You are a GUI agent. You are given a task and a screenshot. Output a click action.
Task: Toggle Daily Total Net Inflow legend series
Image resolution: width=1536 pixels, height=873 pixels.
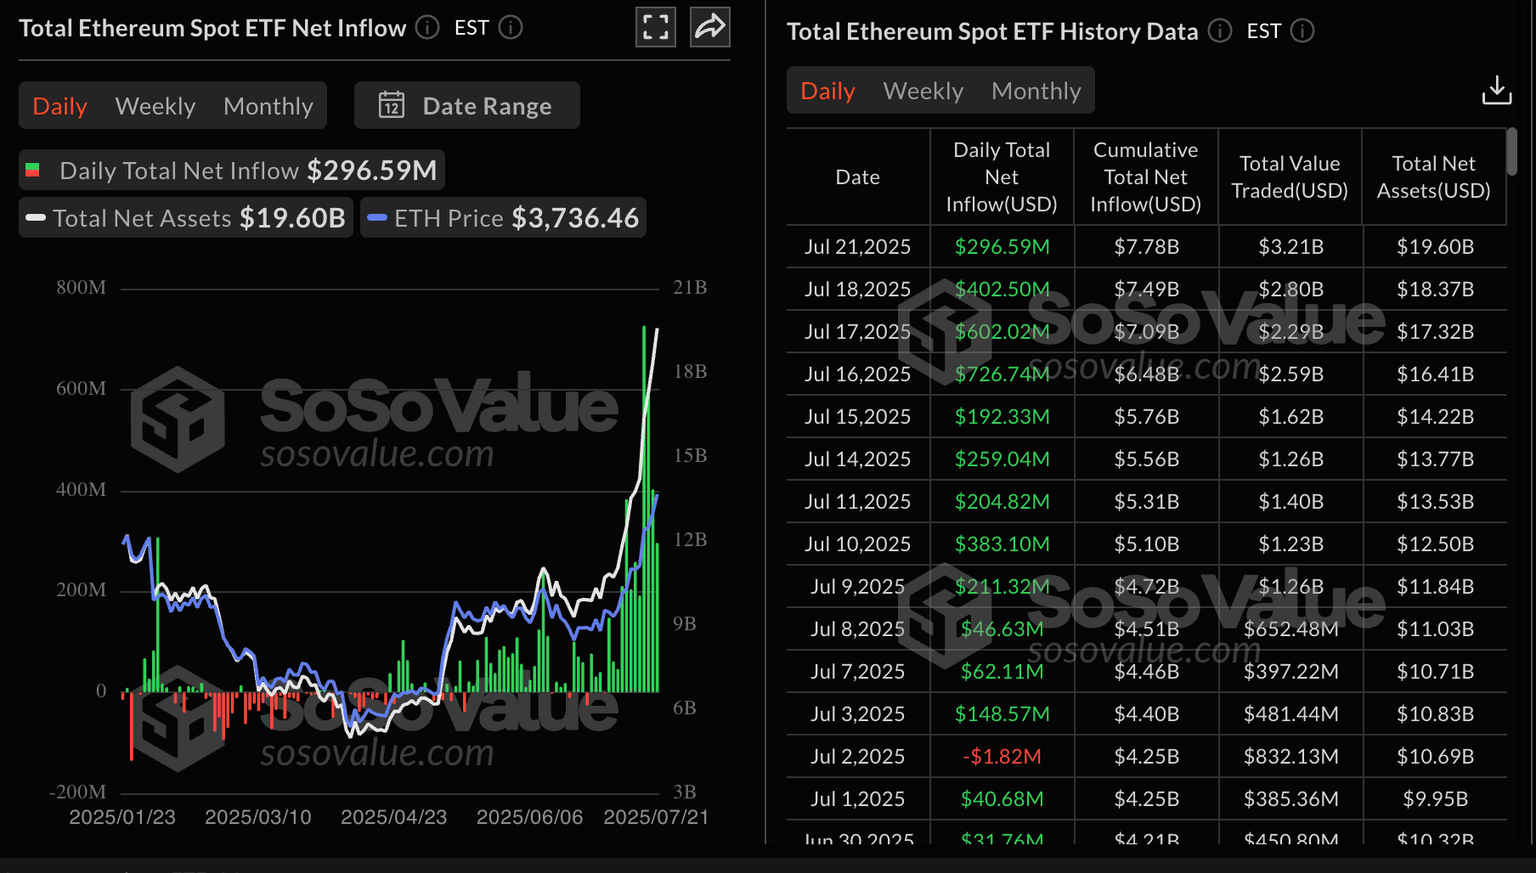[232, 170]
